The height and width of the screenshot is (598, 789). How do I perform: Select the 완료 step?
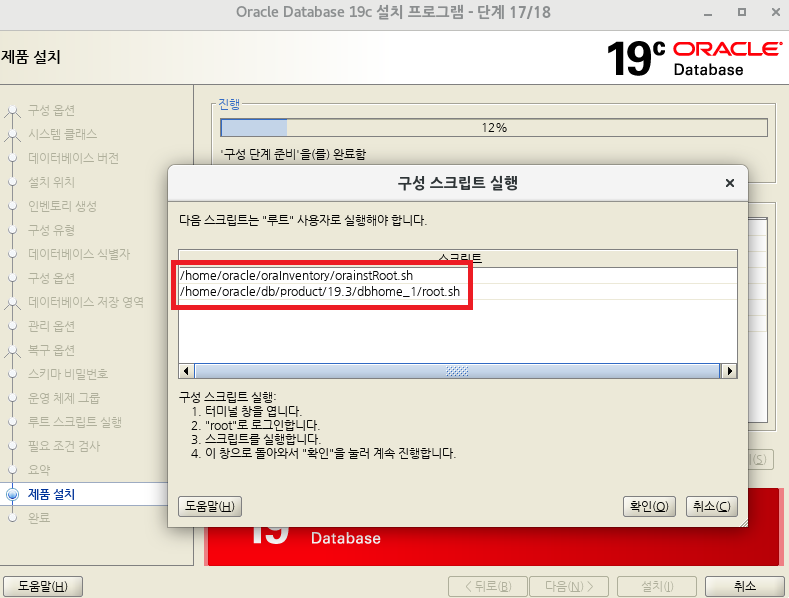click(39, 517)
